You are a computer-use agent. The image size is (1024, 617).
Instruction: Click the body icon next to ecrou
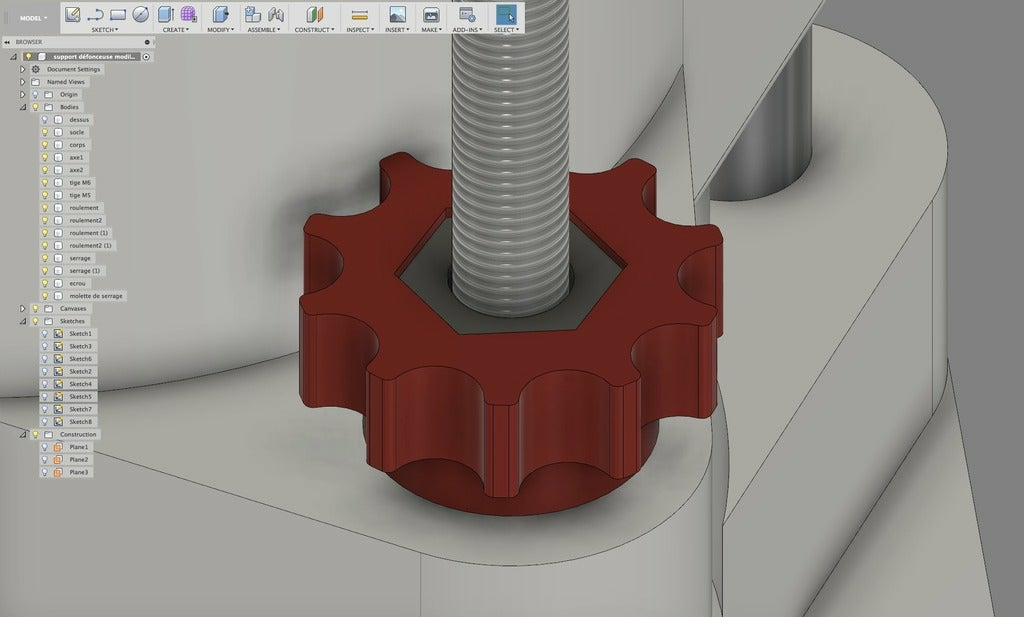58,283
